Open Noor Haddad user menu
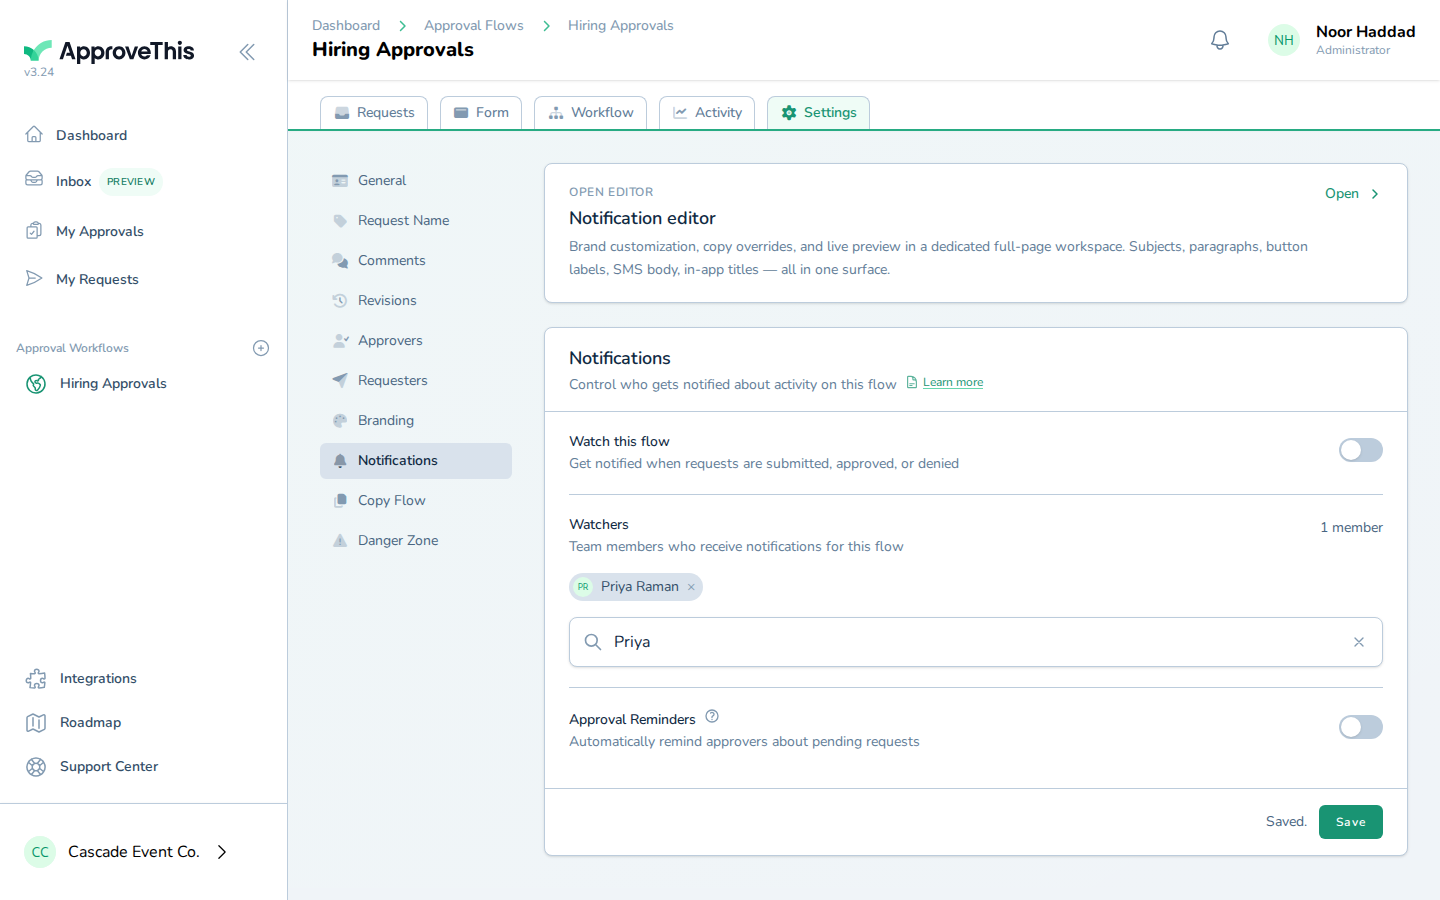The width and height of the screenshot is (1440, 900). tap(1342, 40)
